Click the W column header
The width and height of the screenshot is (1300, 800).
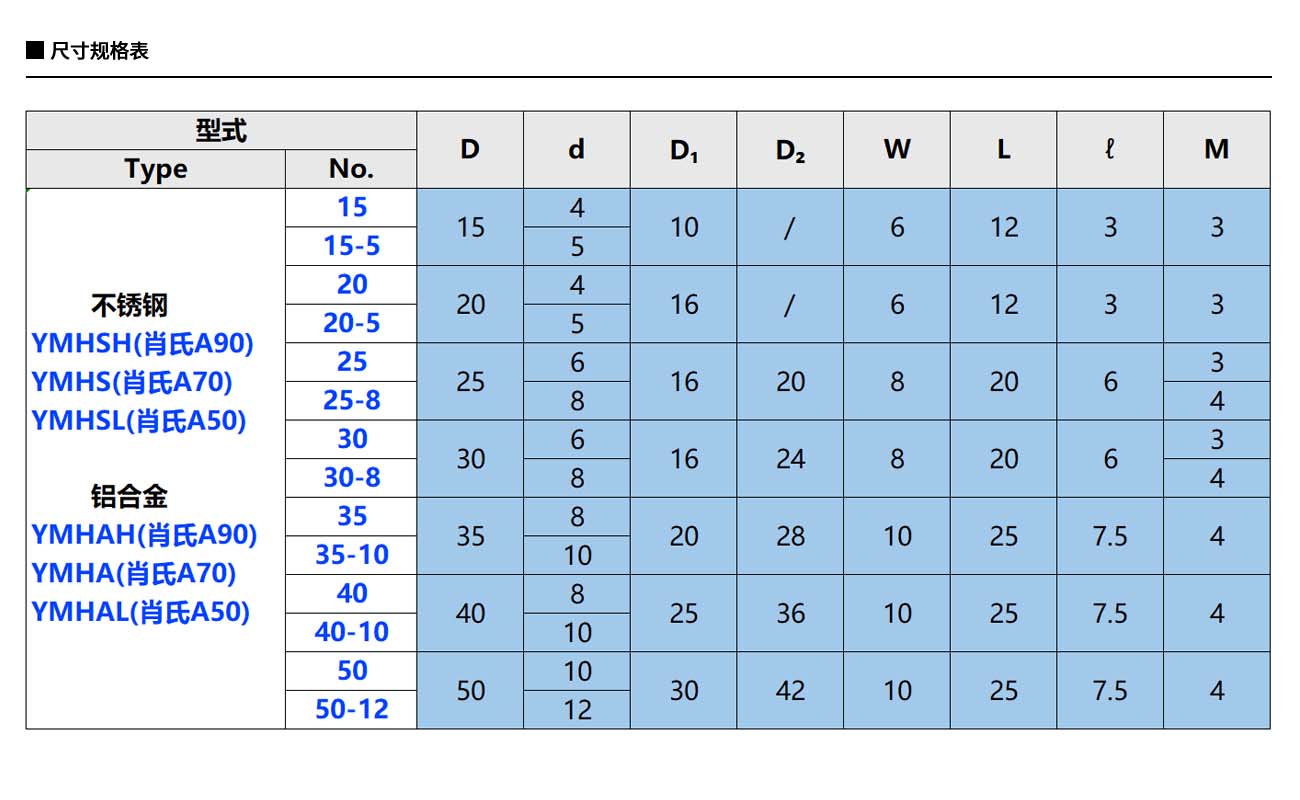(897, 150)
